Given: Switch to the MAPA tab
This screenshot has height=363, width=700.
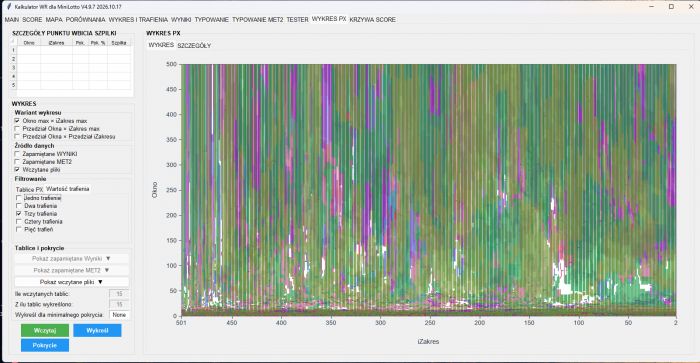Looking at the screenshot, I should point(54,20).
